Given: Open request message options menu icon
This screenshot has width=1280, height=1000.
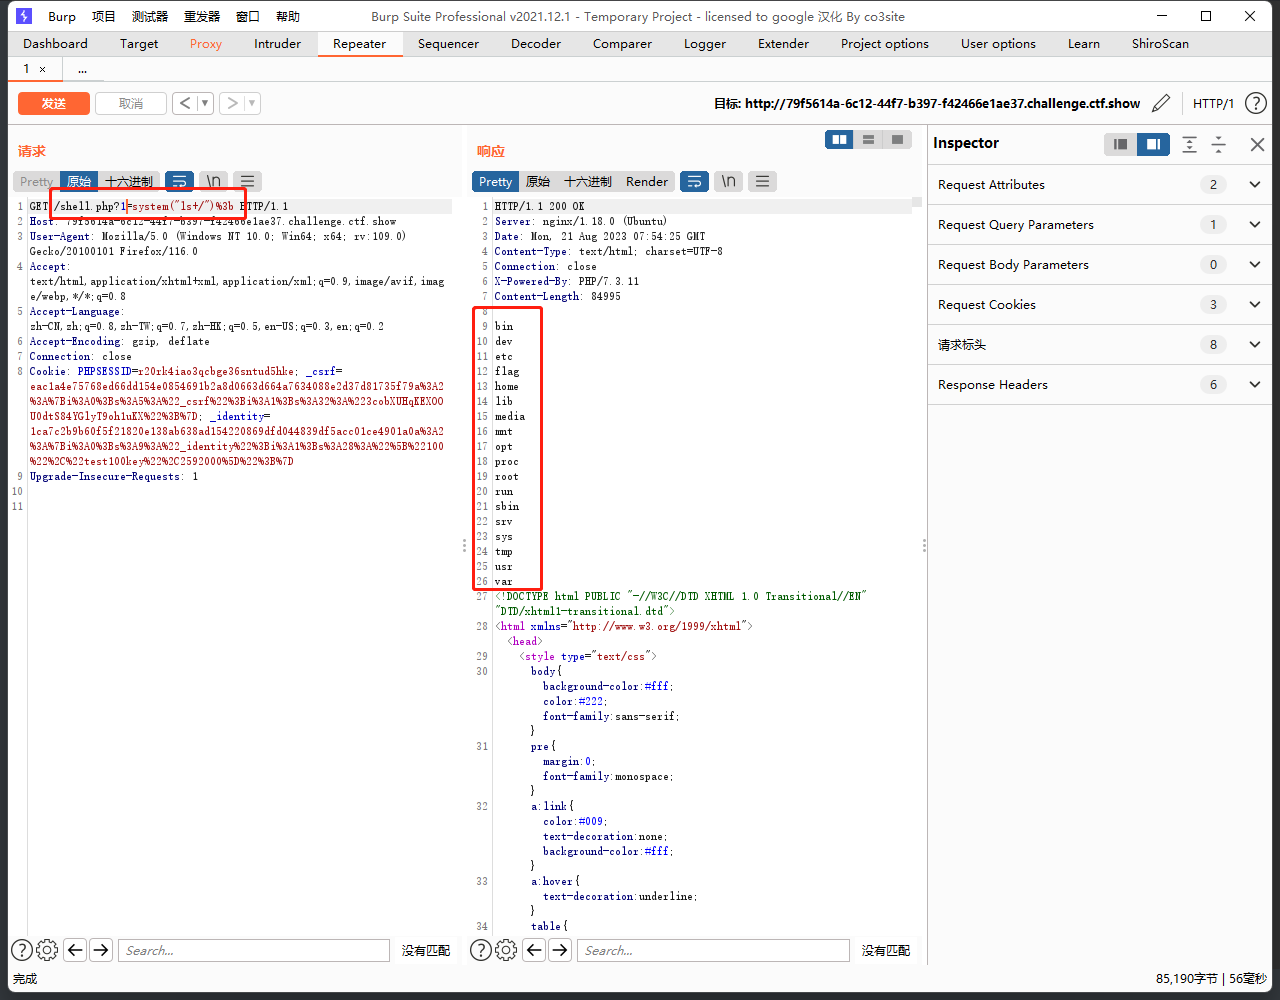Looking at the screenshot, I should (247, 181).
